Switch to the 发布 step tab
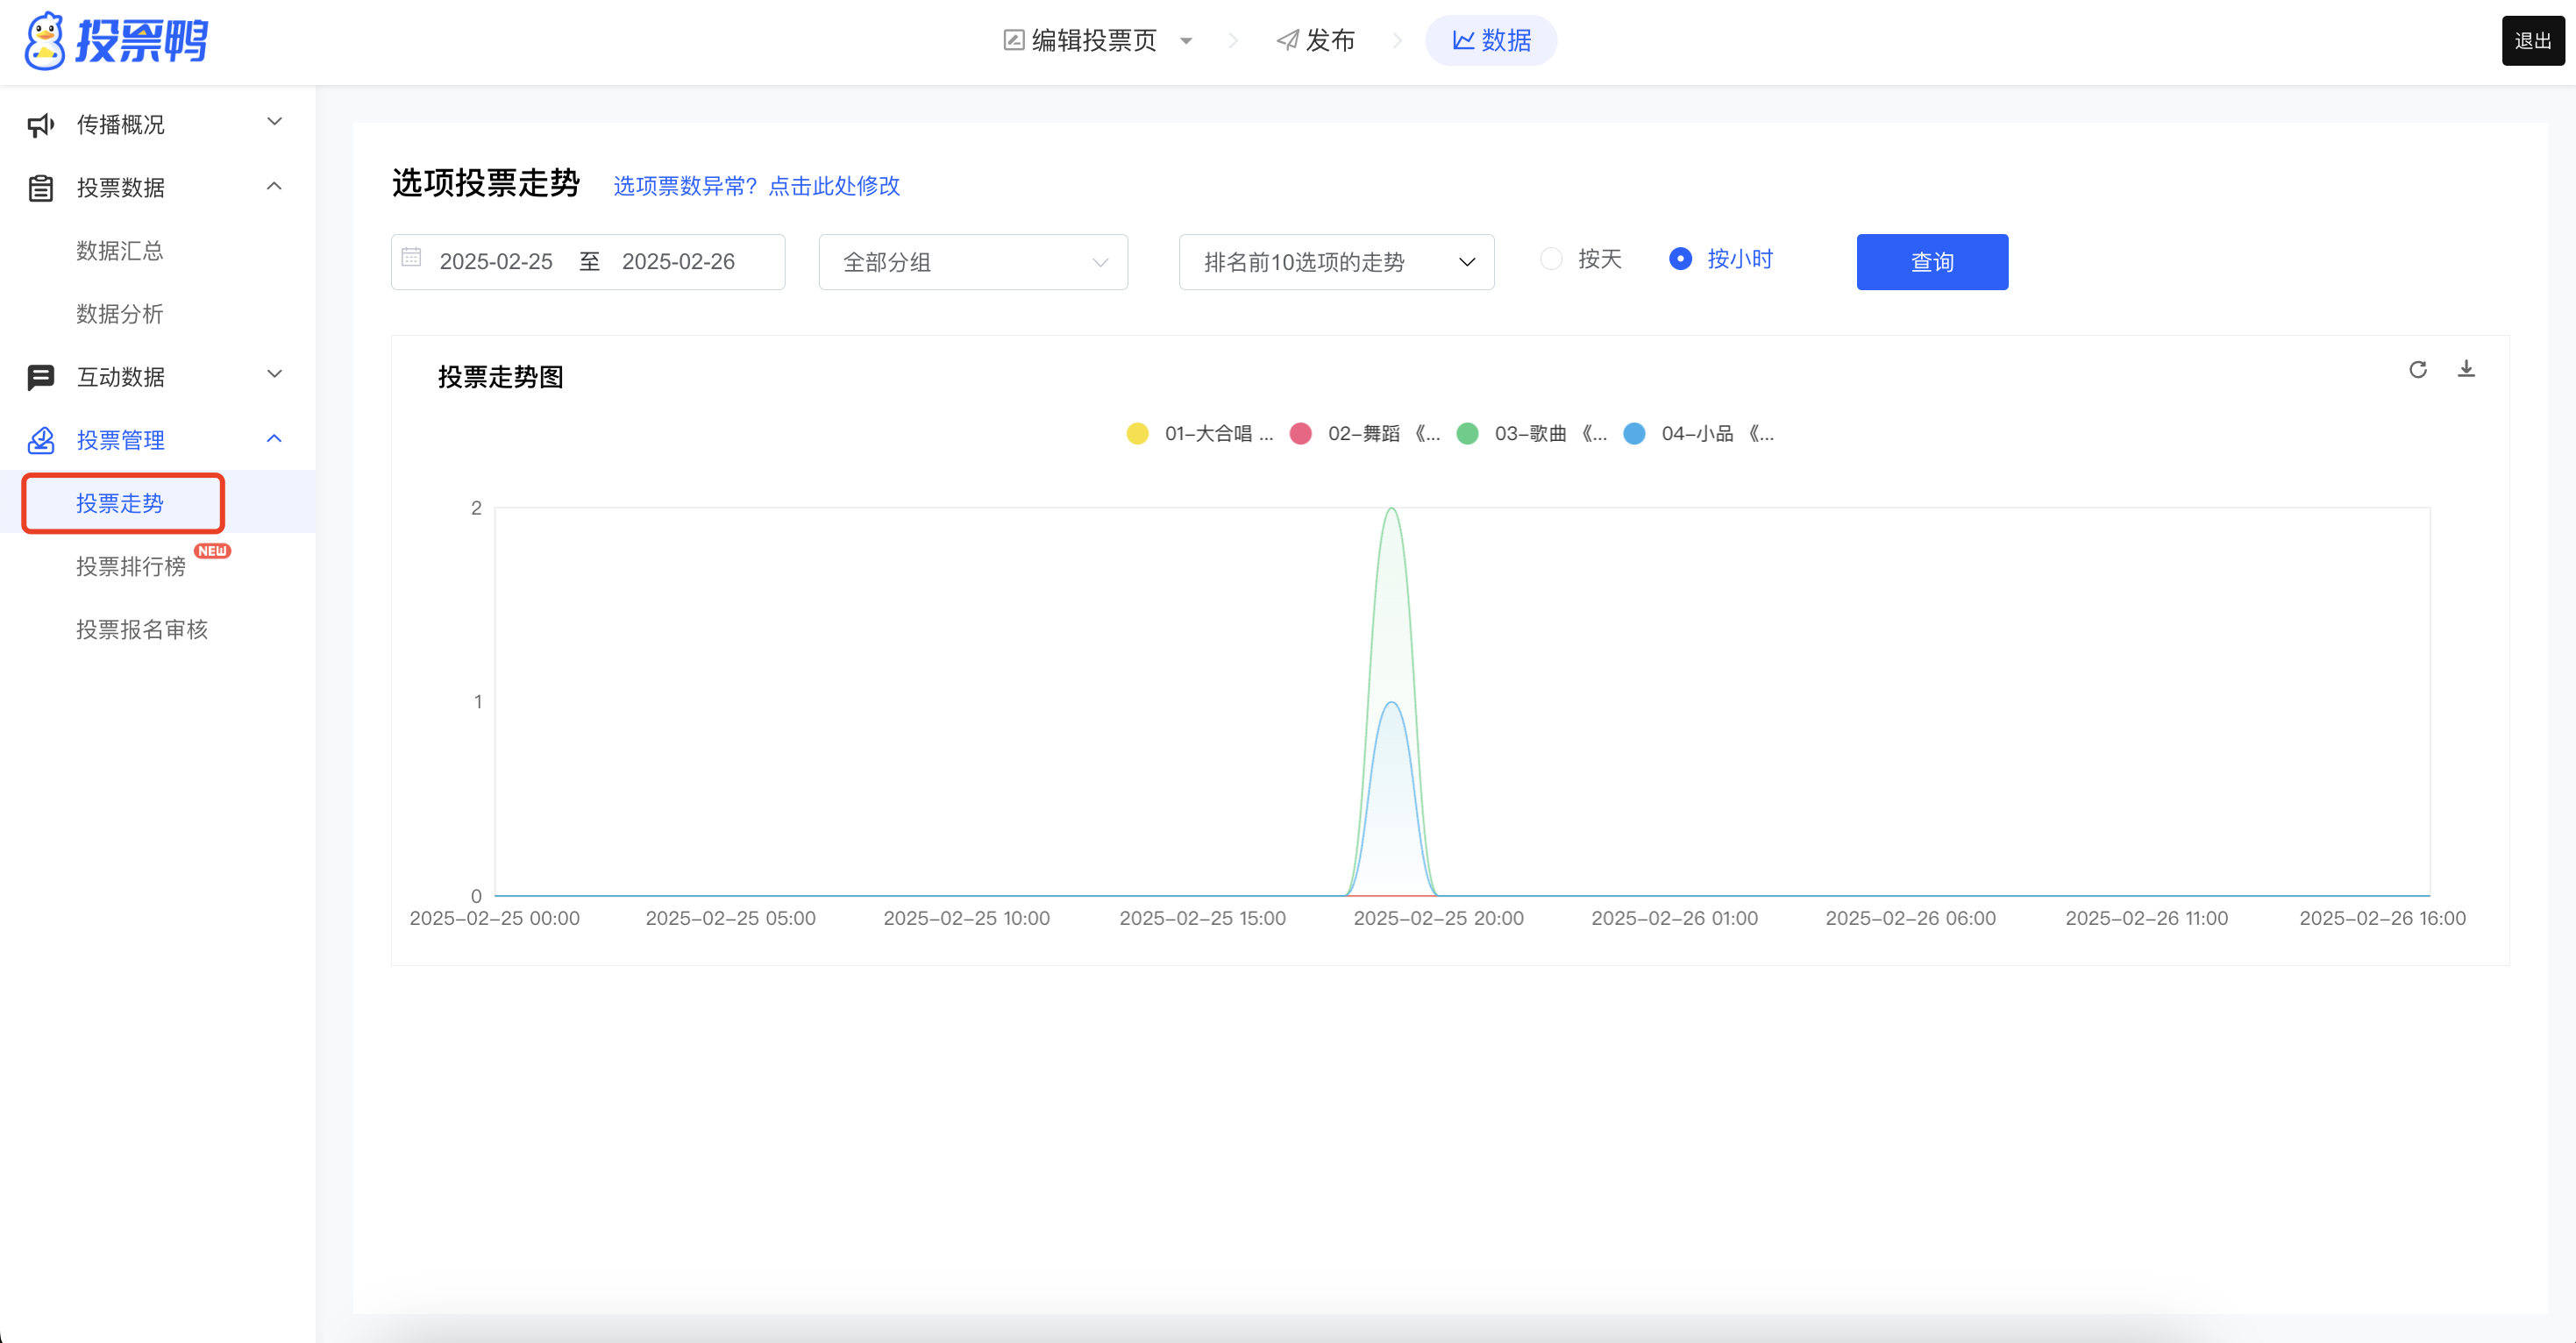Viewport: 2576px width, 1343px height. [1315, 41]
